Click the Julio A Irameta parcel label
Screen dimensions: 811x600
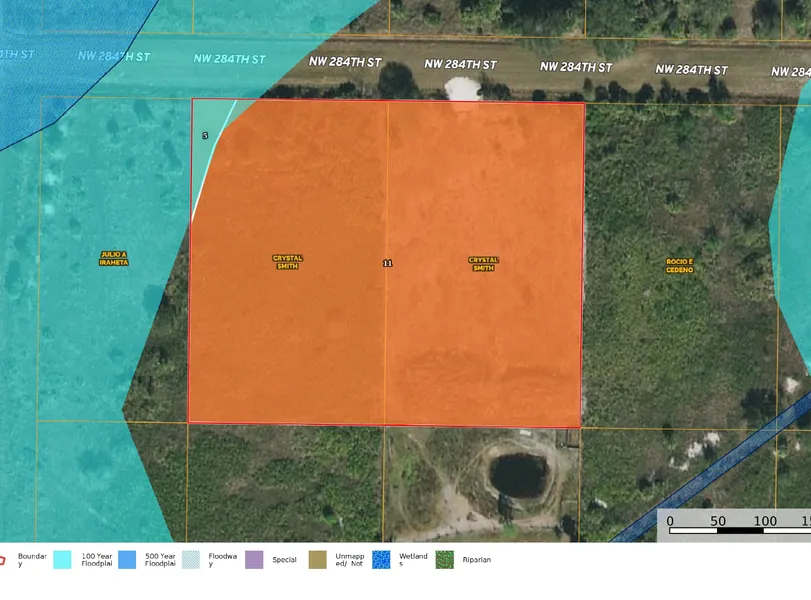pyautogui.click(x=114, y=259)
